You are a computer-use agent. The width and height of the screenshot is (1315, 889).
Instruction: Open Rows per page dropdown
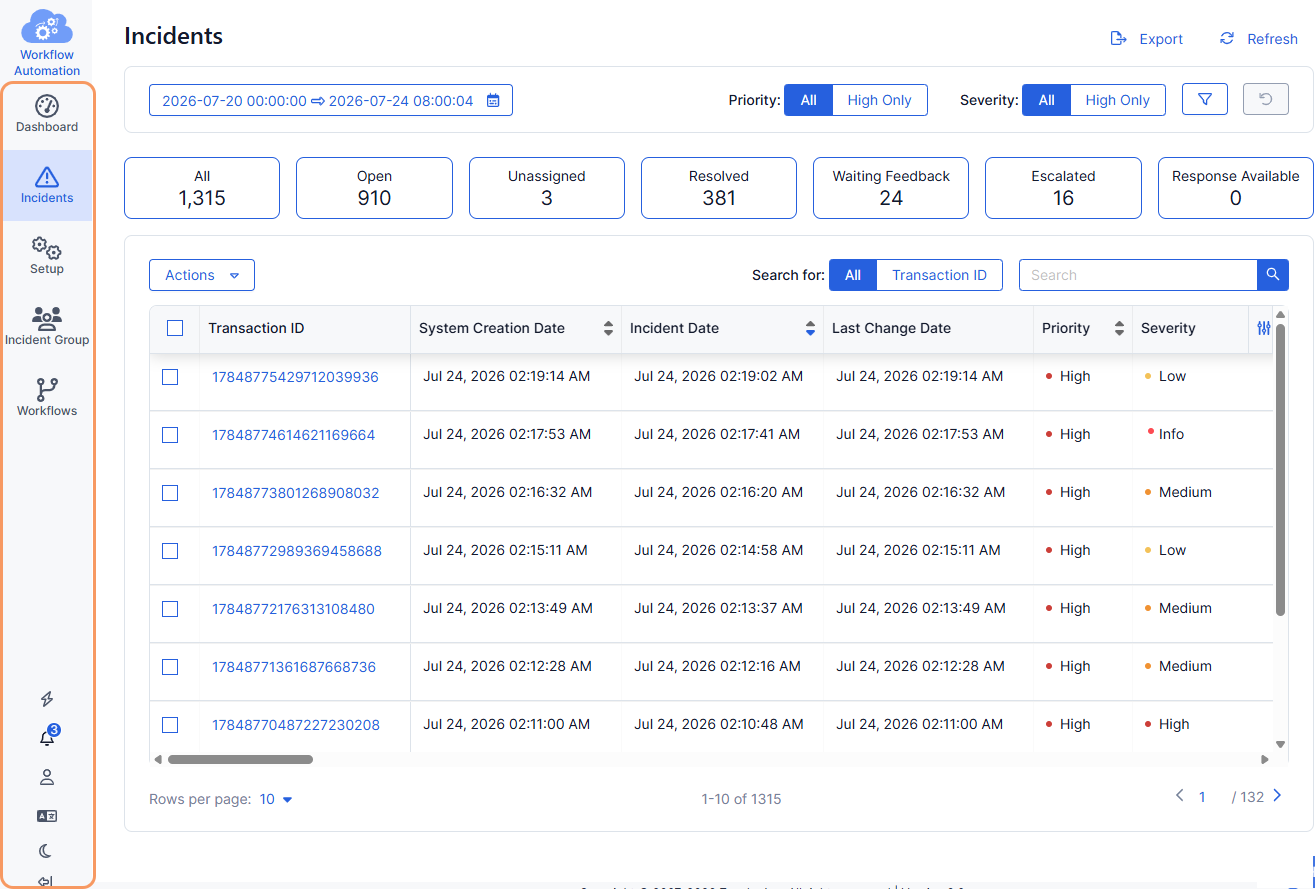tap(276, 799)
